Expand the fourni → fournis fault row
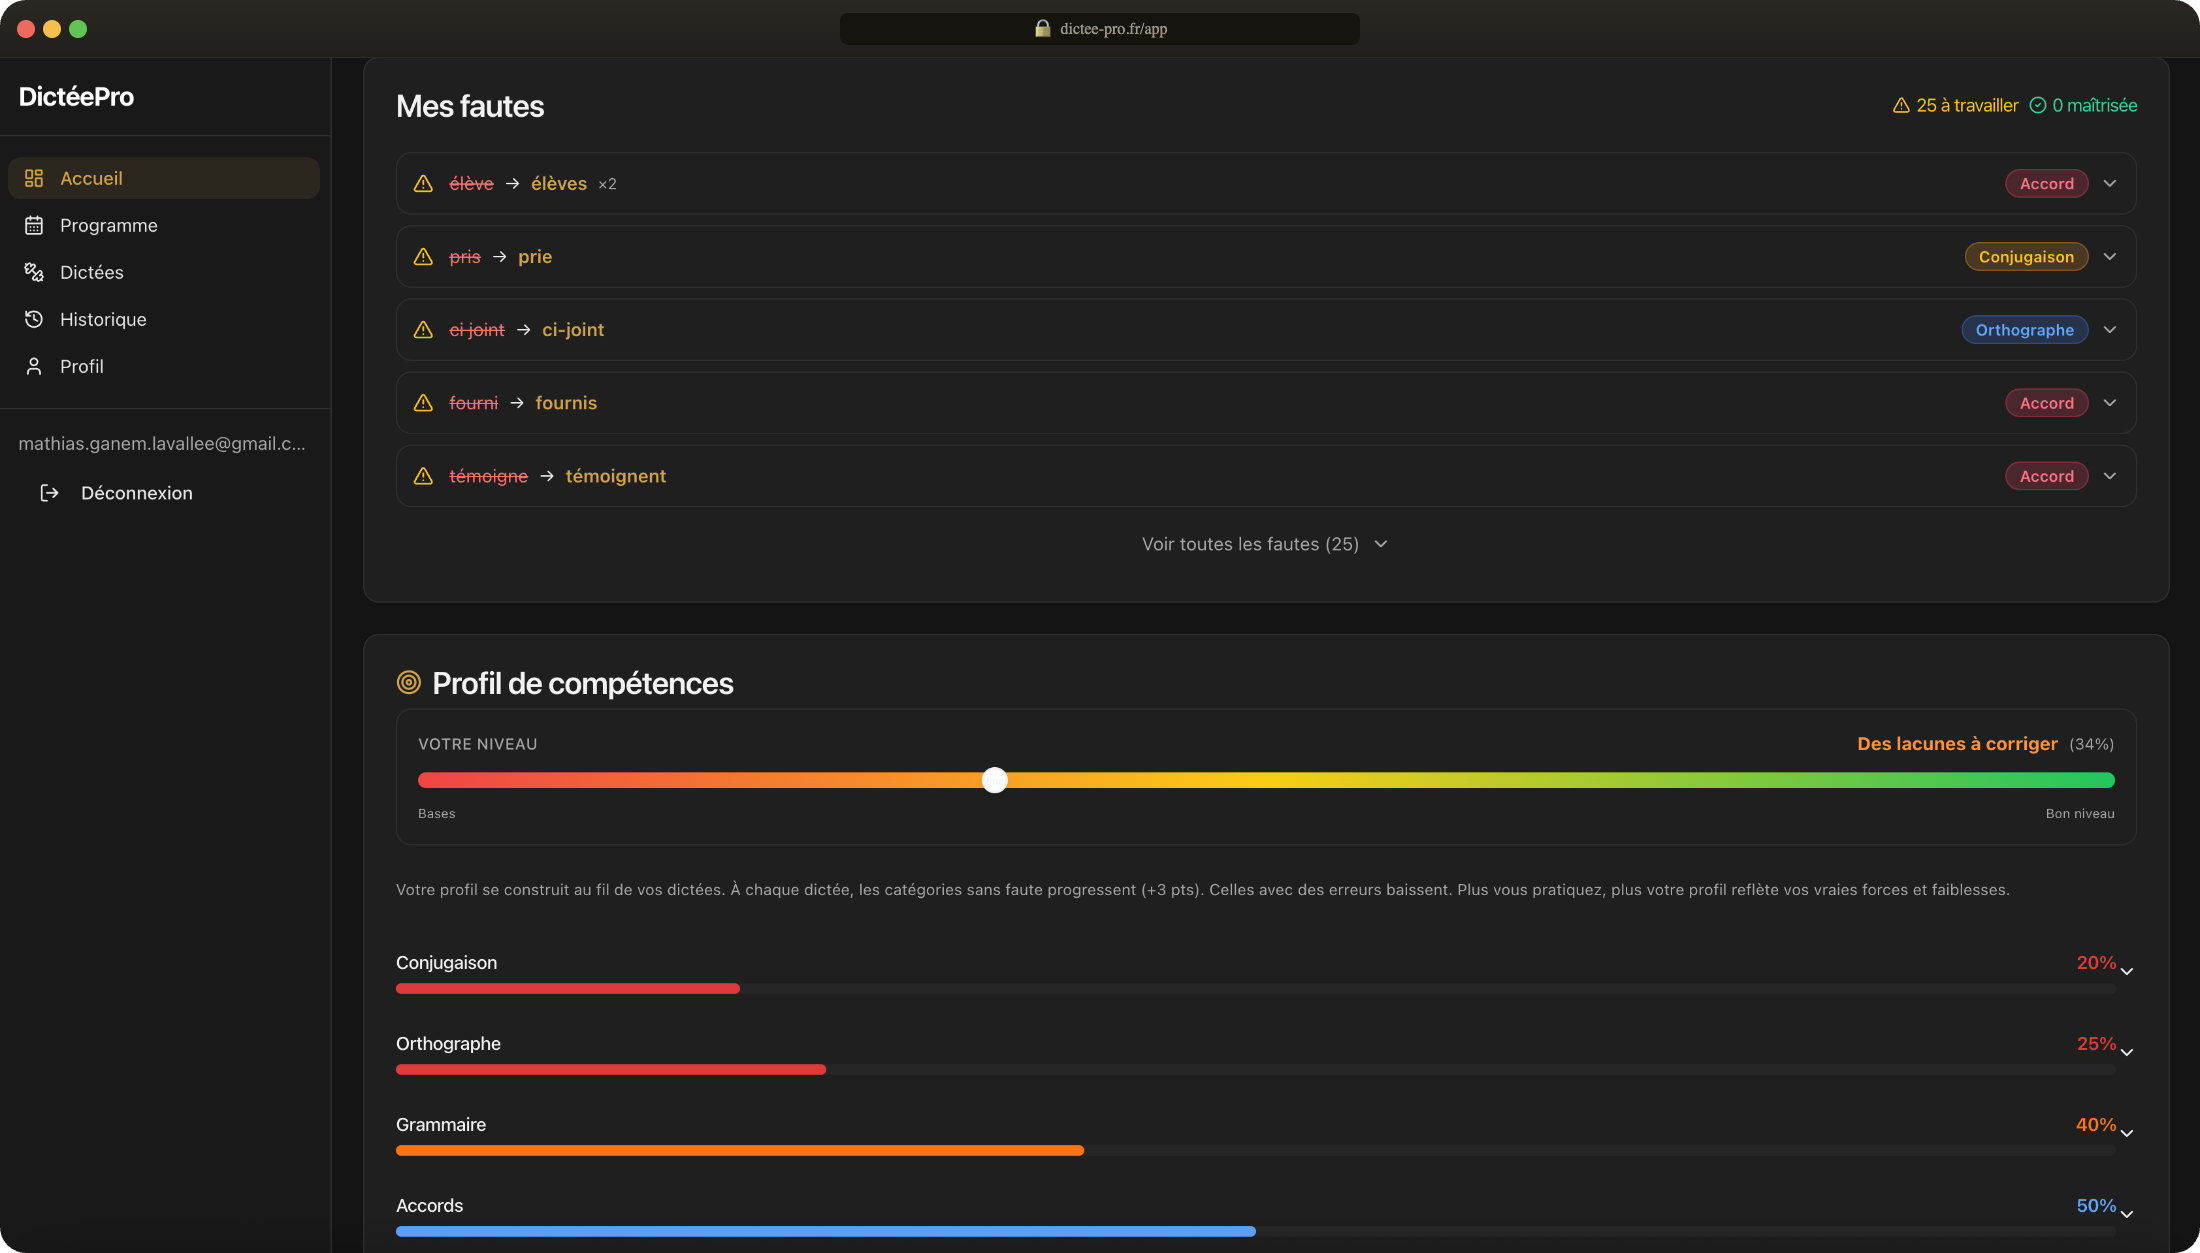Viewport: 2200px width, 1253px height. point(2110,402)
